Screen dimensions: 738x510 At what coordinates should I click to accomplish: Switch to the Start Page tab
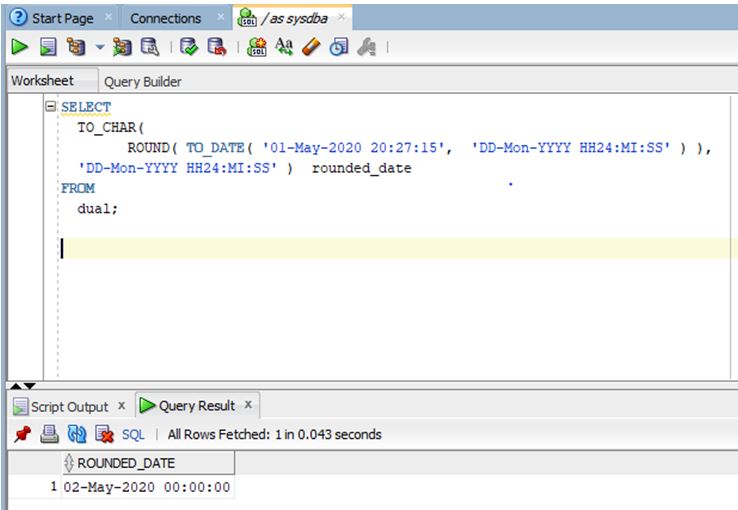pos(63,18)
